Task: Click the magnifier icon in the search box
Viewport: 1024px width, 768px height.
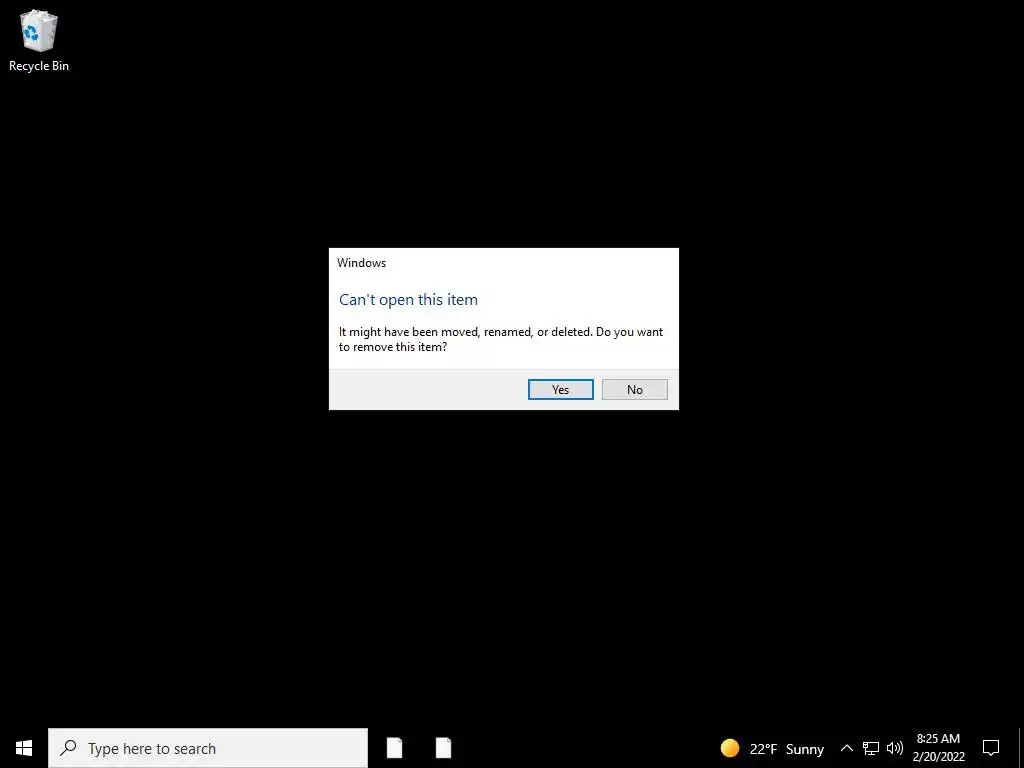Action: coord(69,748)
